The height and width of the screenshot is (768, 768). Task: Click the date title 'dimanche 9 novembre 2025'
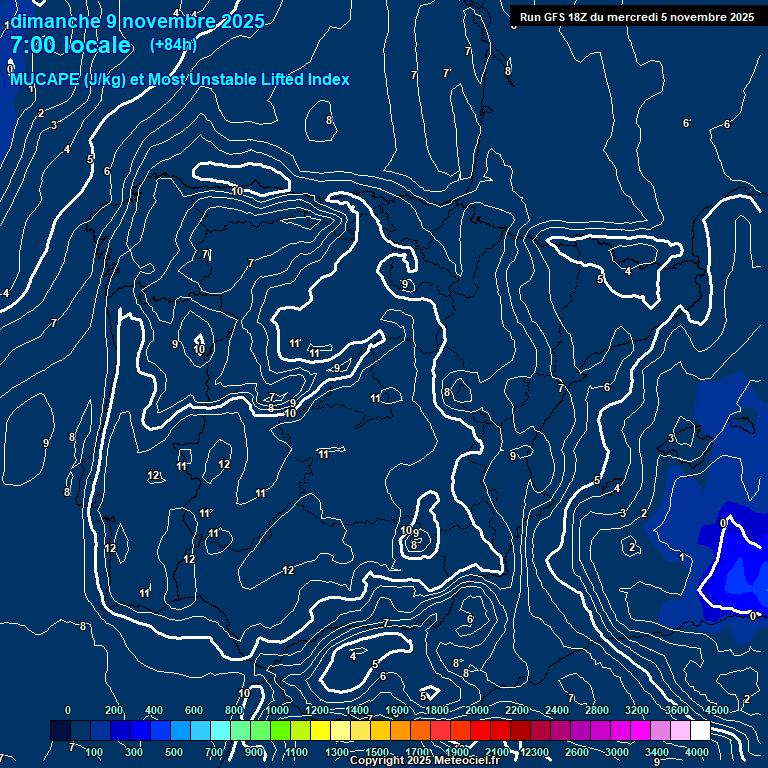(138, 22)
